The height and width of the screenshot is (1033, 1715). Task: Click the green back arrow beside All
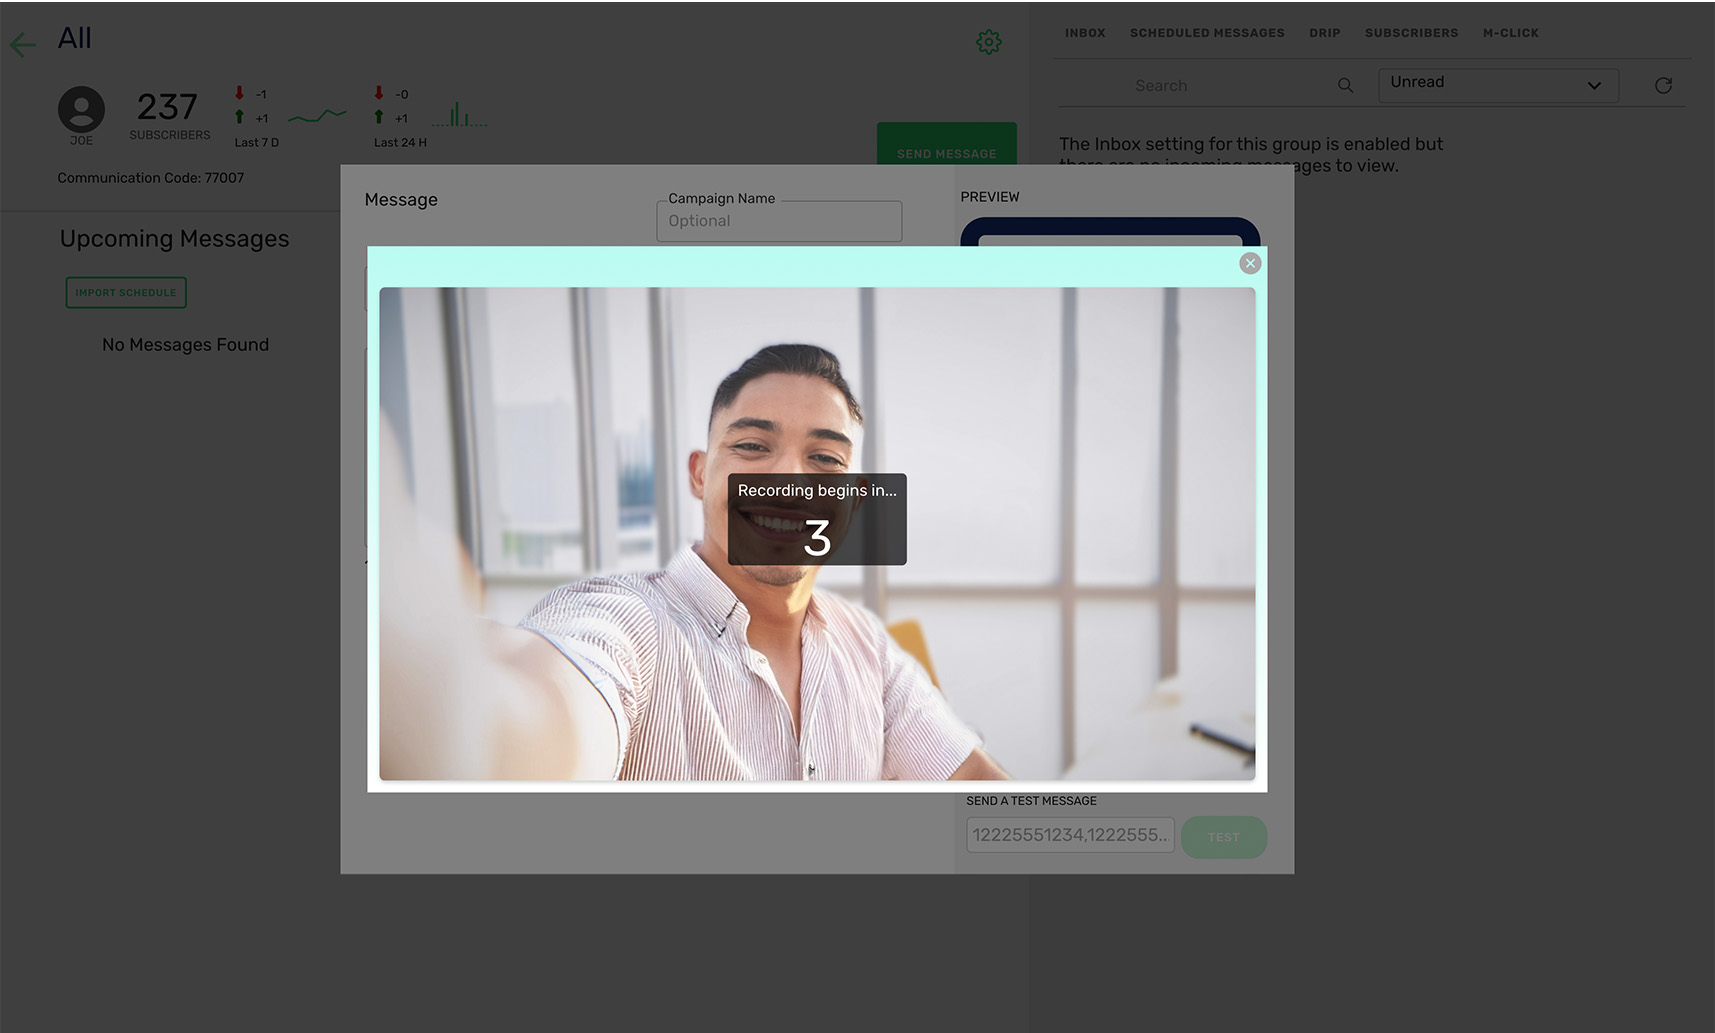(x=22, y=43)
